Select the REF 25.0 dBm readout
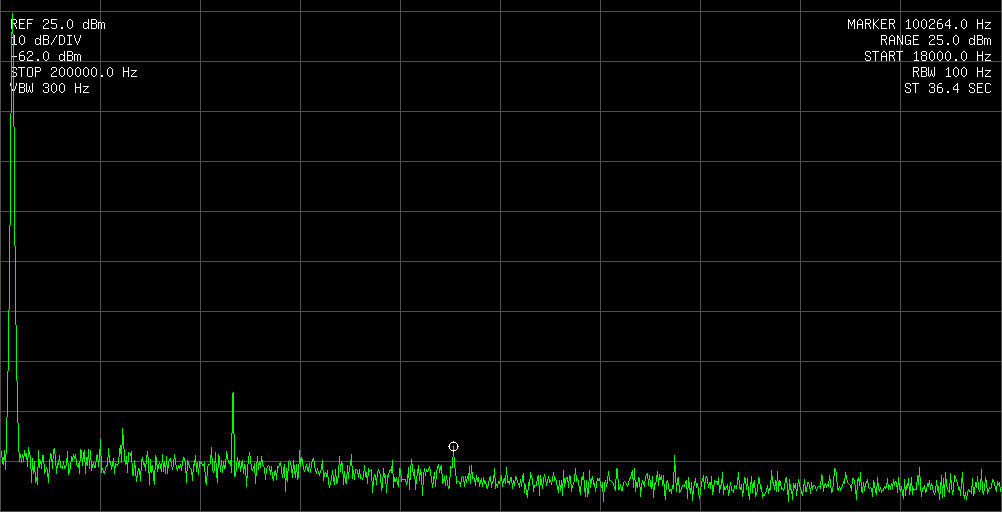Image resolution: width=1002 pixels, height=512 pixels. pyautogui.click(x=58, y=25)
